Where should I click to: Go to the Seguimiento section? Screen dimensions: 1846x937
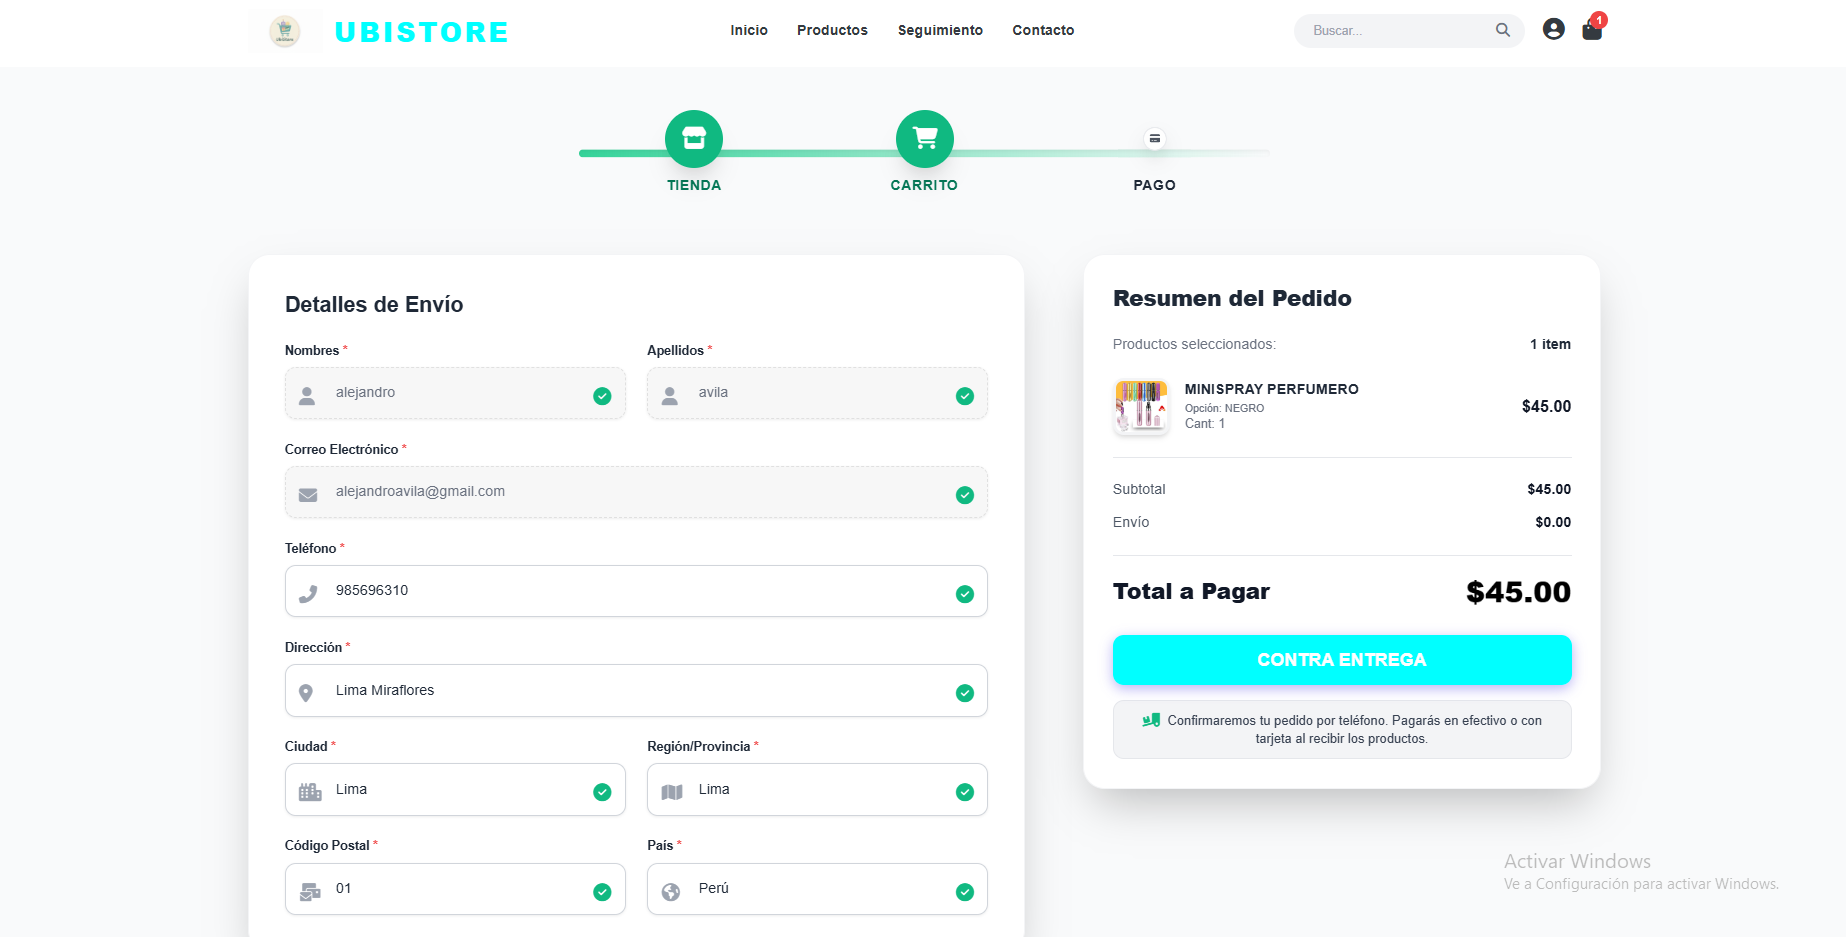click(939, 30)
